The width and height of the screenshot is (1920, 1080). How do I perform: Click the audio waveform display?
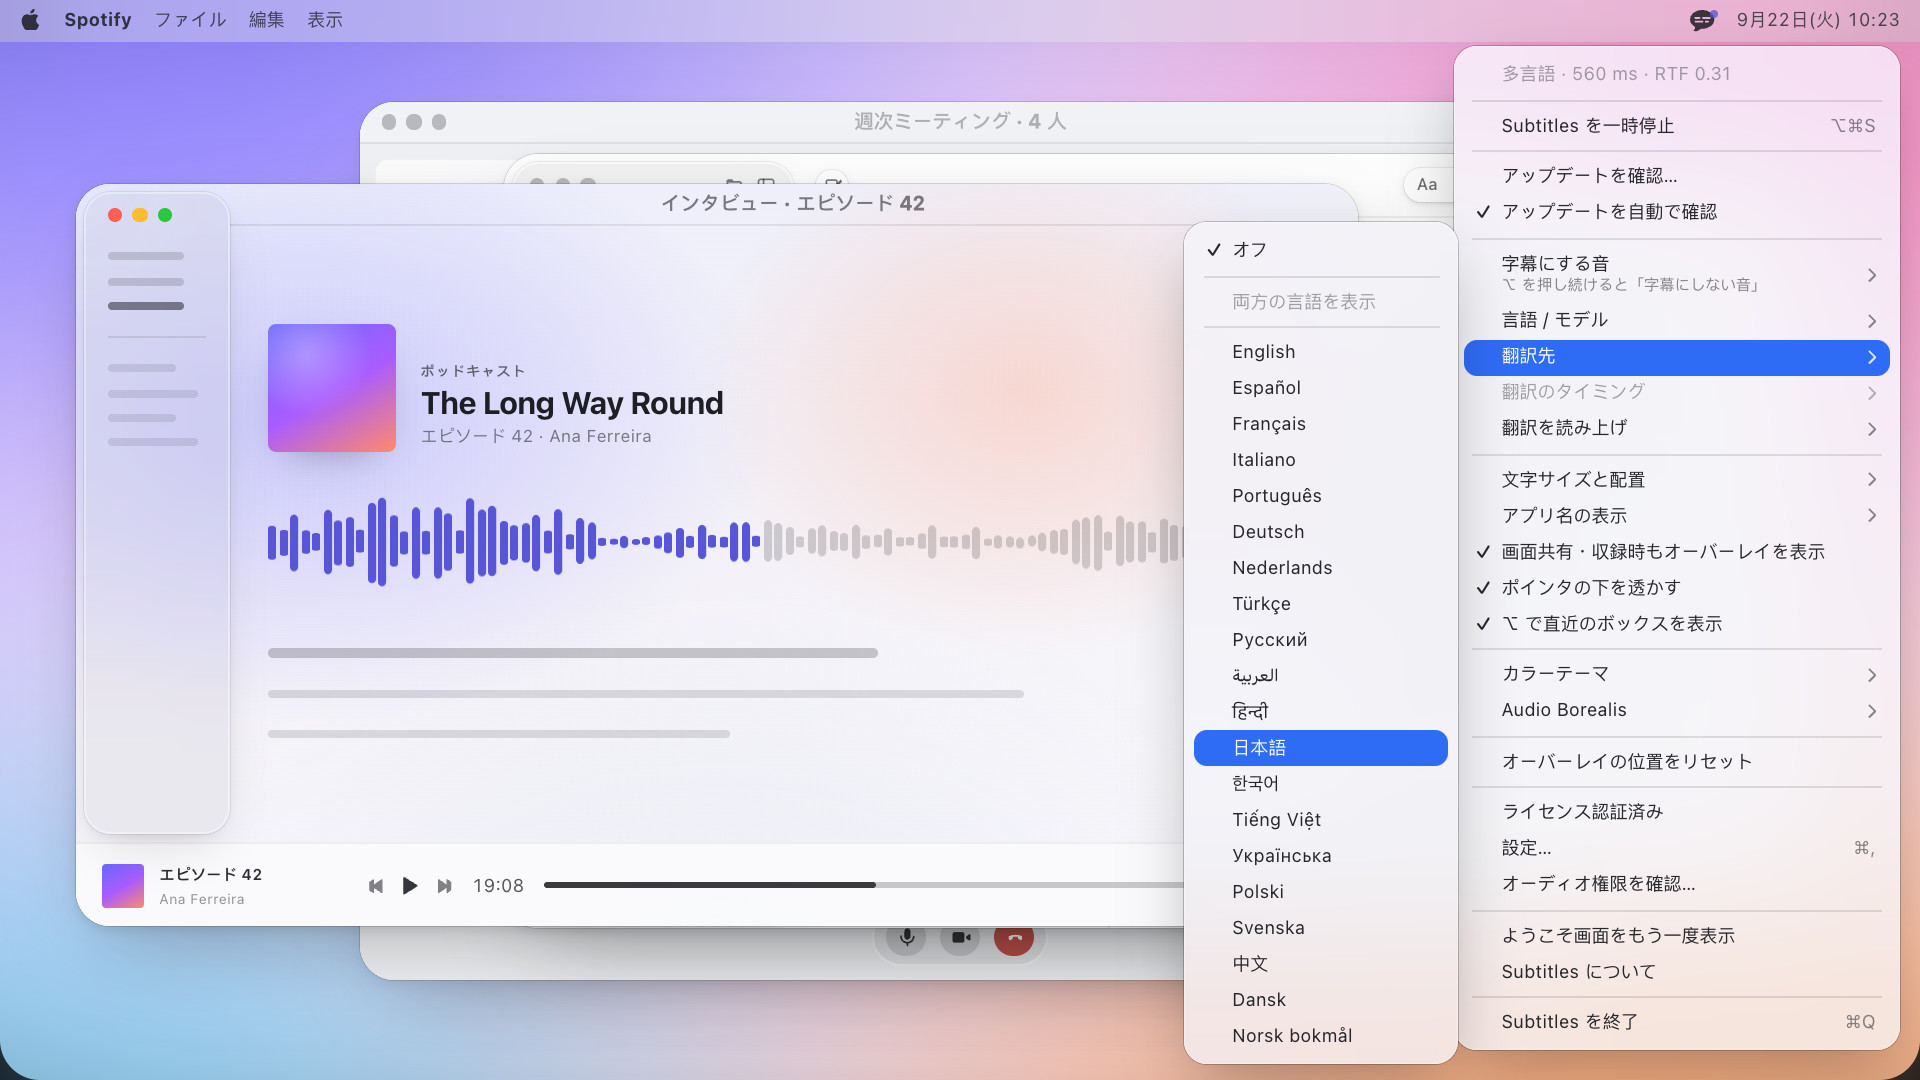725,542
